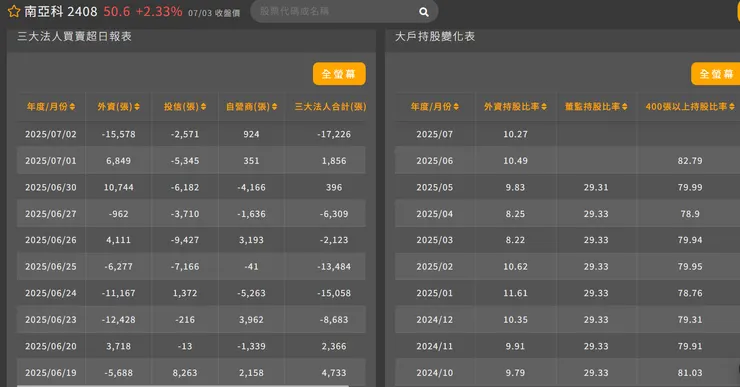Sort by 自營商(張) column
Screen dimensions: 740x387
251,107
